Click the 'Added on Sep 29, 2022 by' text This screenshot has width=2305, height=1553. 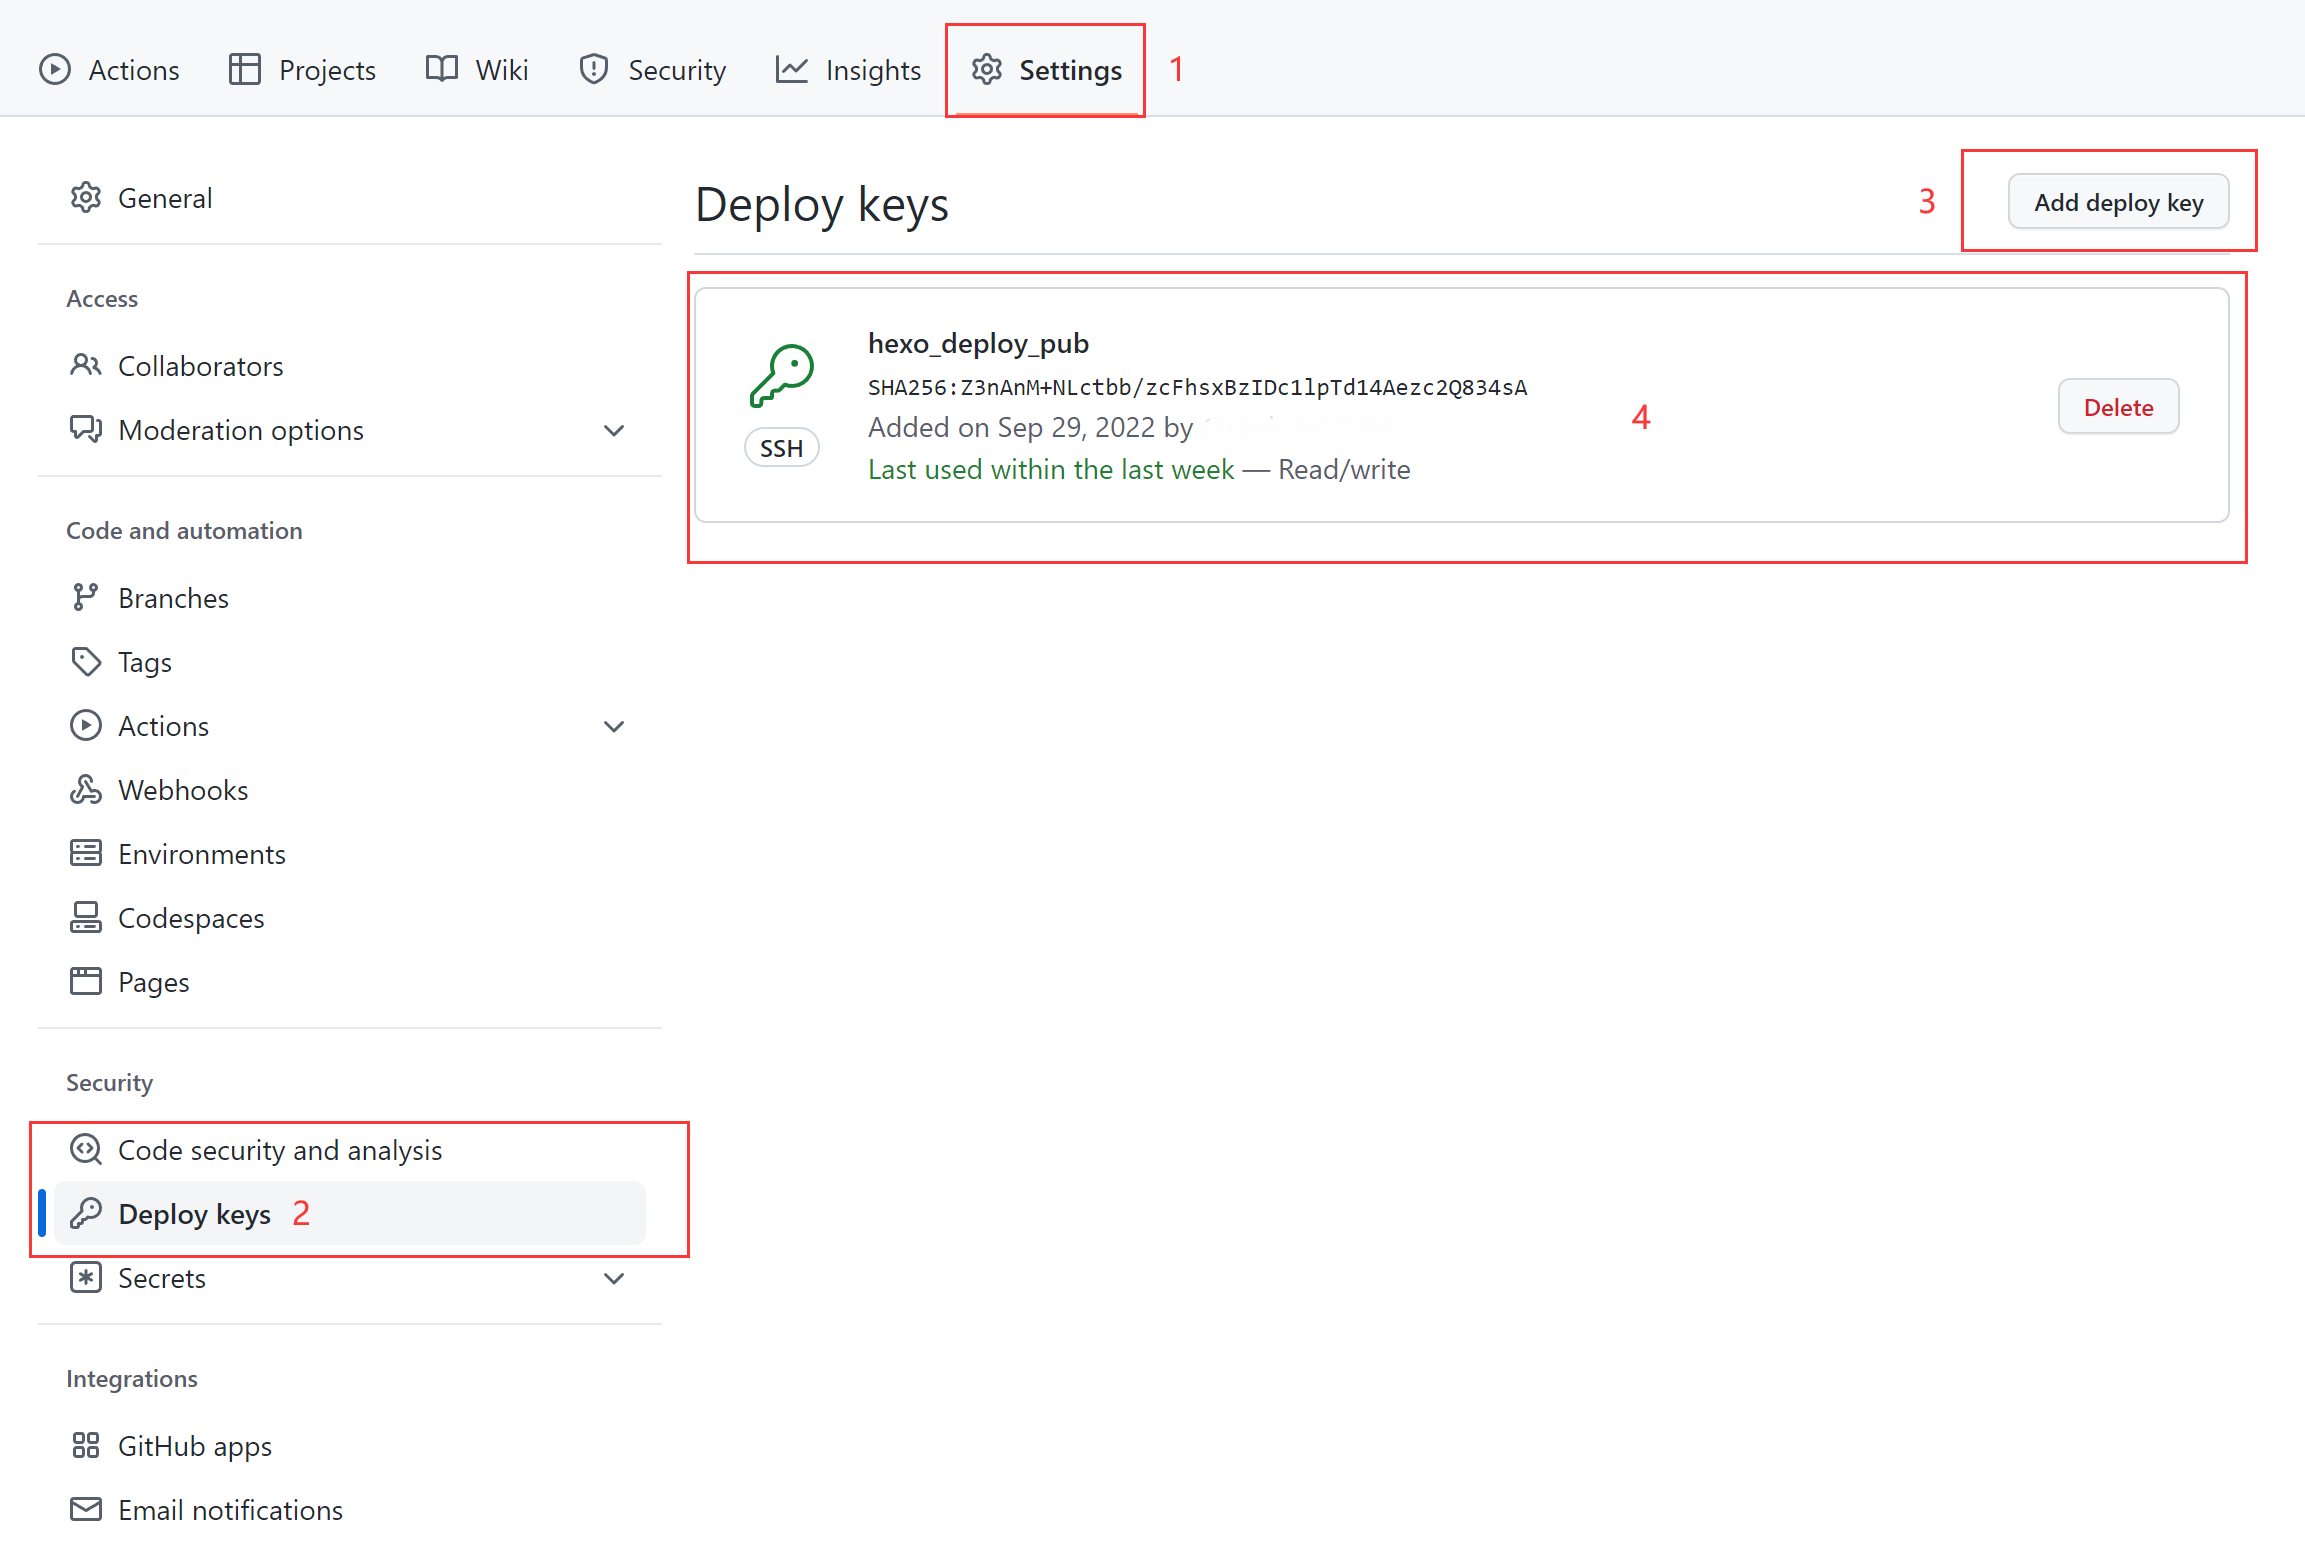[x=1030, y=427]
